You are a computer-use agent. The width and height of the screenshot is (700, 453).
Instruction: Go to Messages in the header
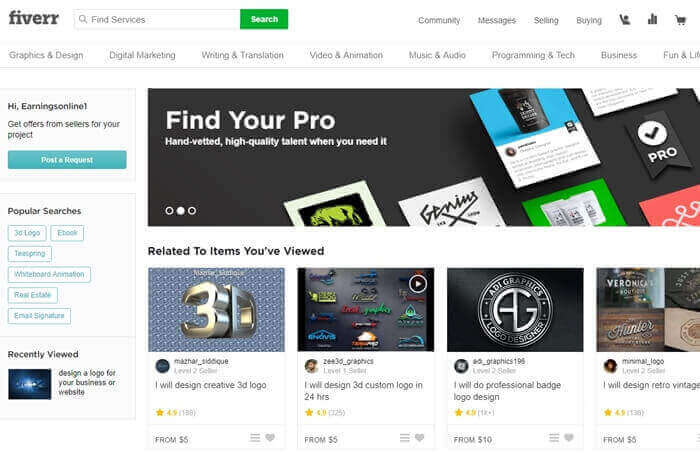point(496,20)
